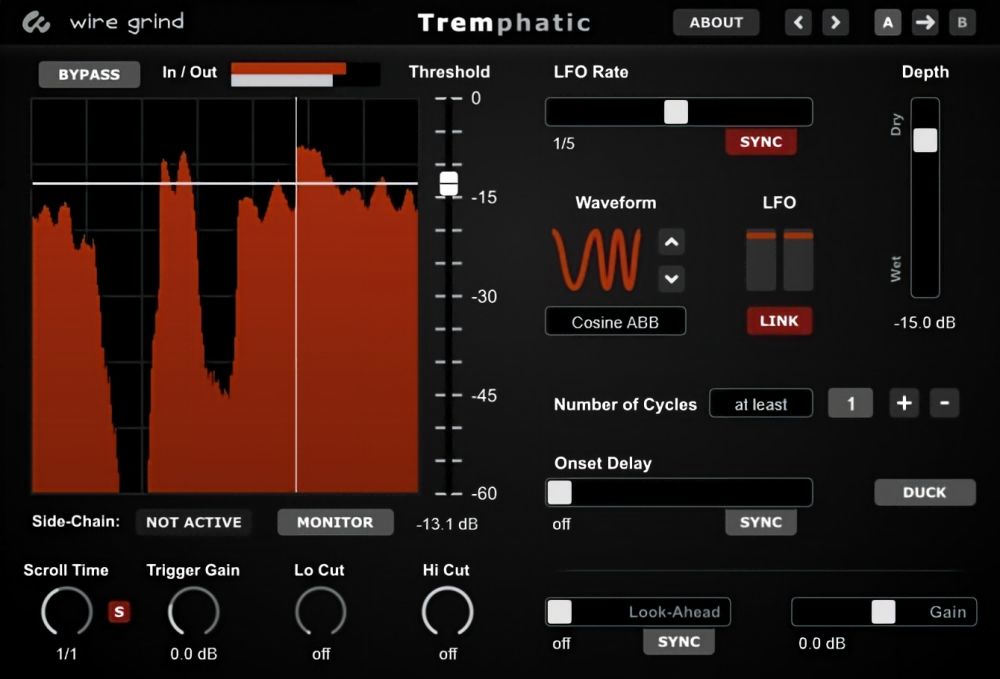Click the Gain slider handle
The image size is (1000, 679).
tap(883, 612)
